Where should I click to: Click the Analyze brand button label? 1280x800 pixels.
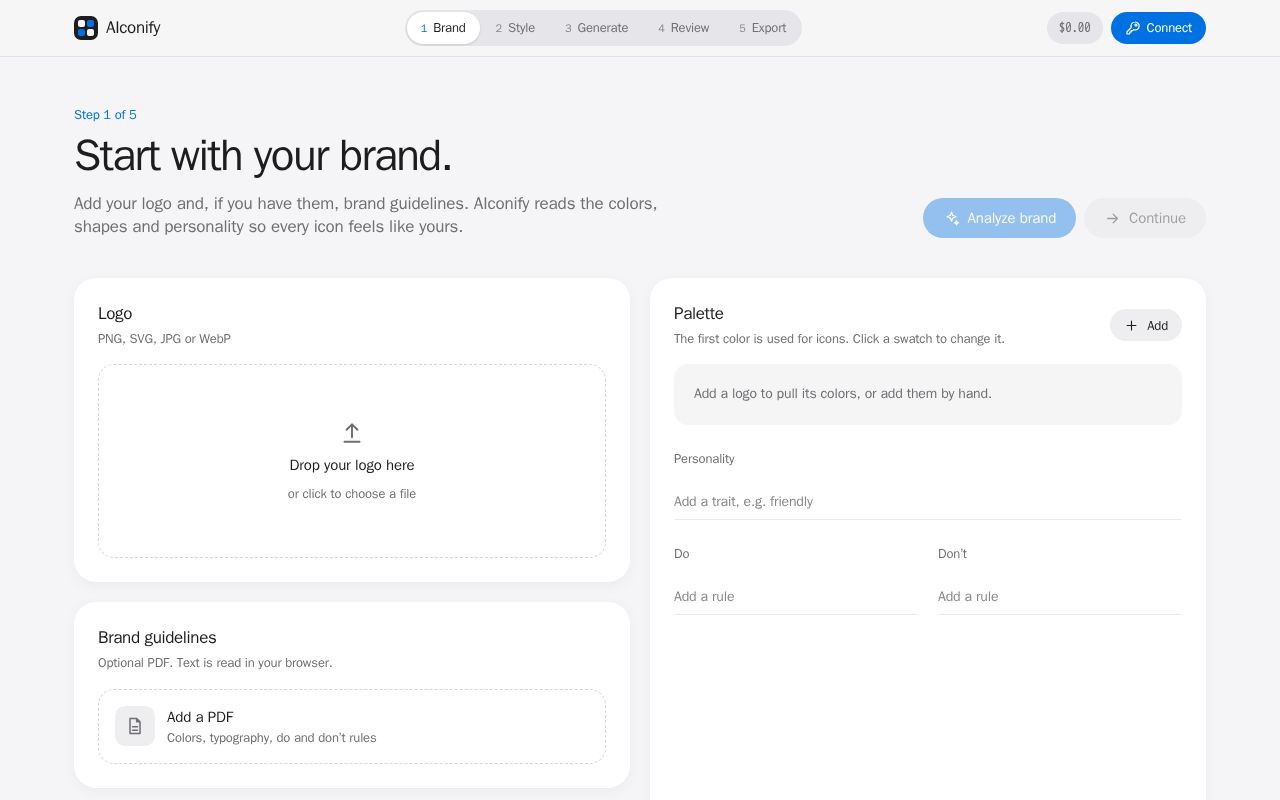1011,218
